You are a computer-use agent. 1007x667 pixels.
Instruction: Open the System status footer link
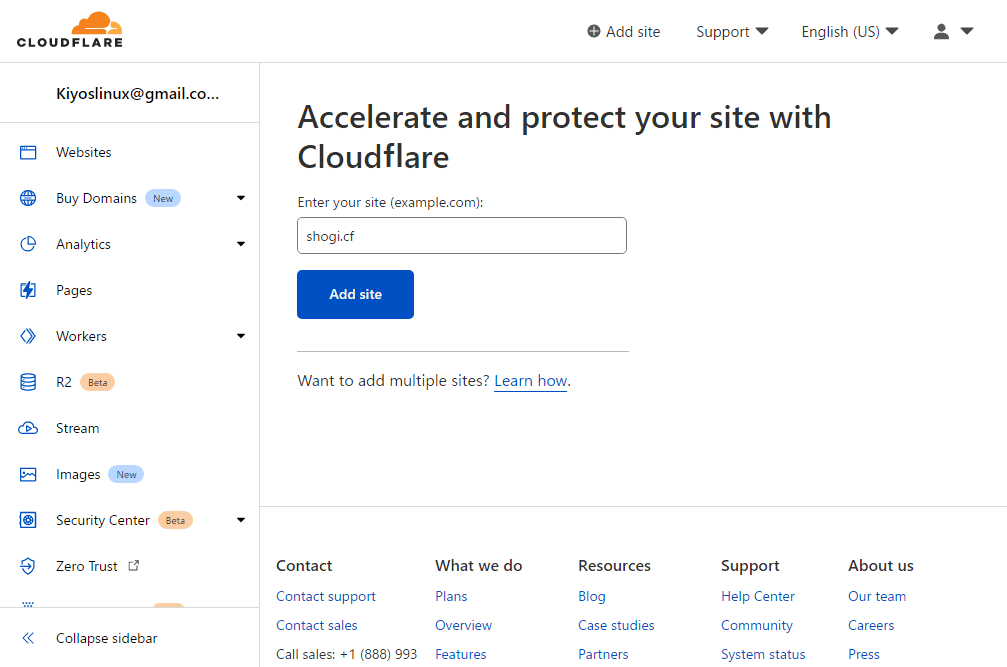tap(763, 654)
